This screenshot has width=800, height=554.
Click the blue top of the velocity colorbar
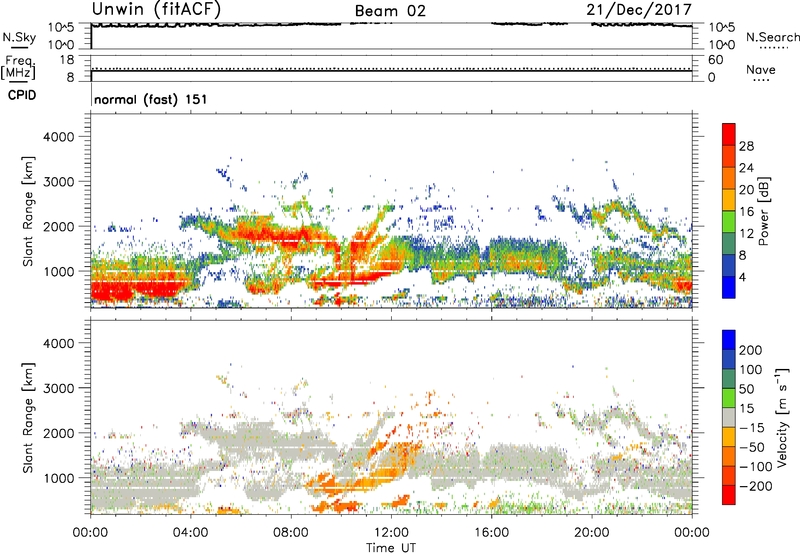pyautogui.click(x=729, y=340)
